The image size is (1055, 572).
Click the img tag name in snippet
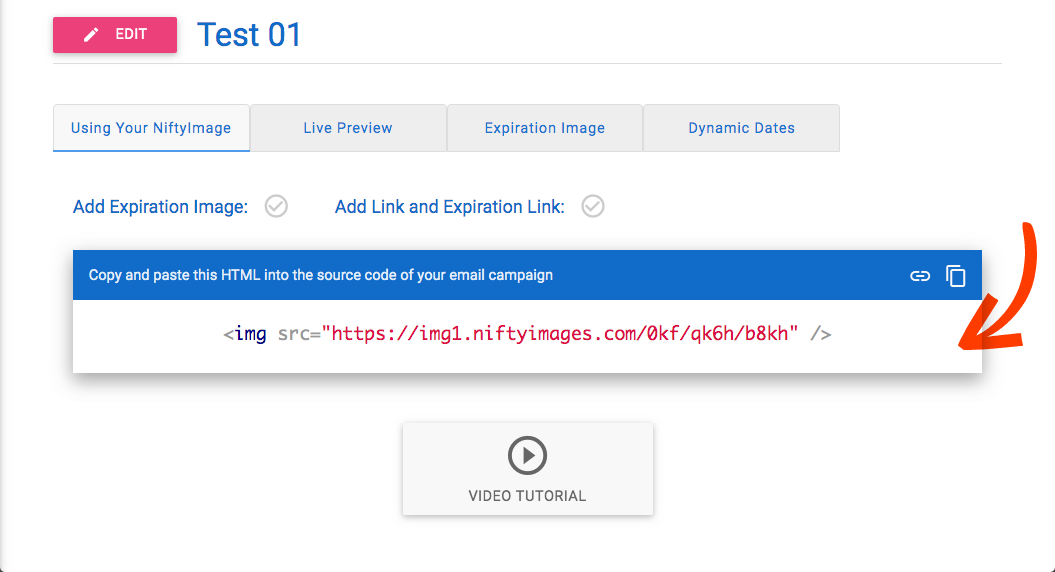point(250,334)
